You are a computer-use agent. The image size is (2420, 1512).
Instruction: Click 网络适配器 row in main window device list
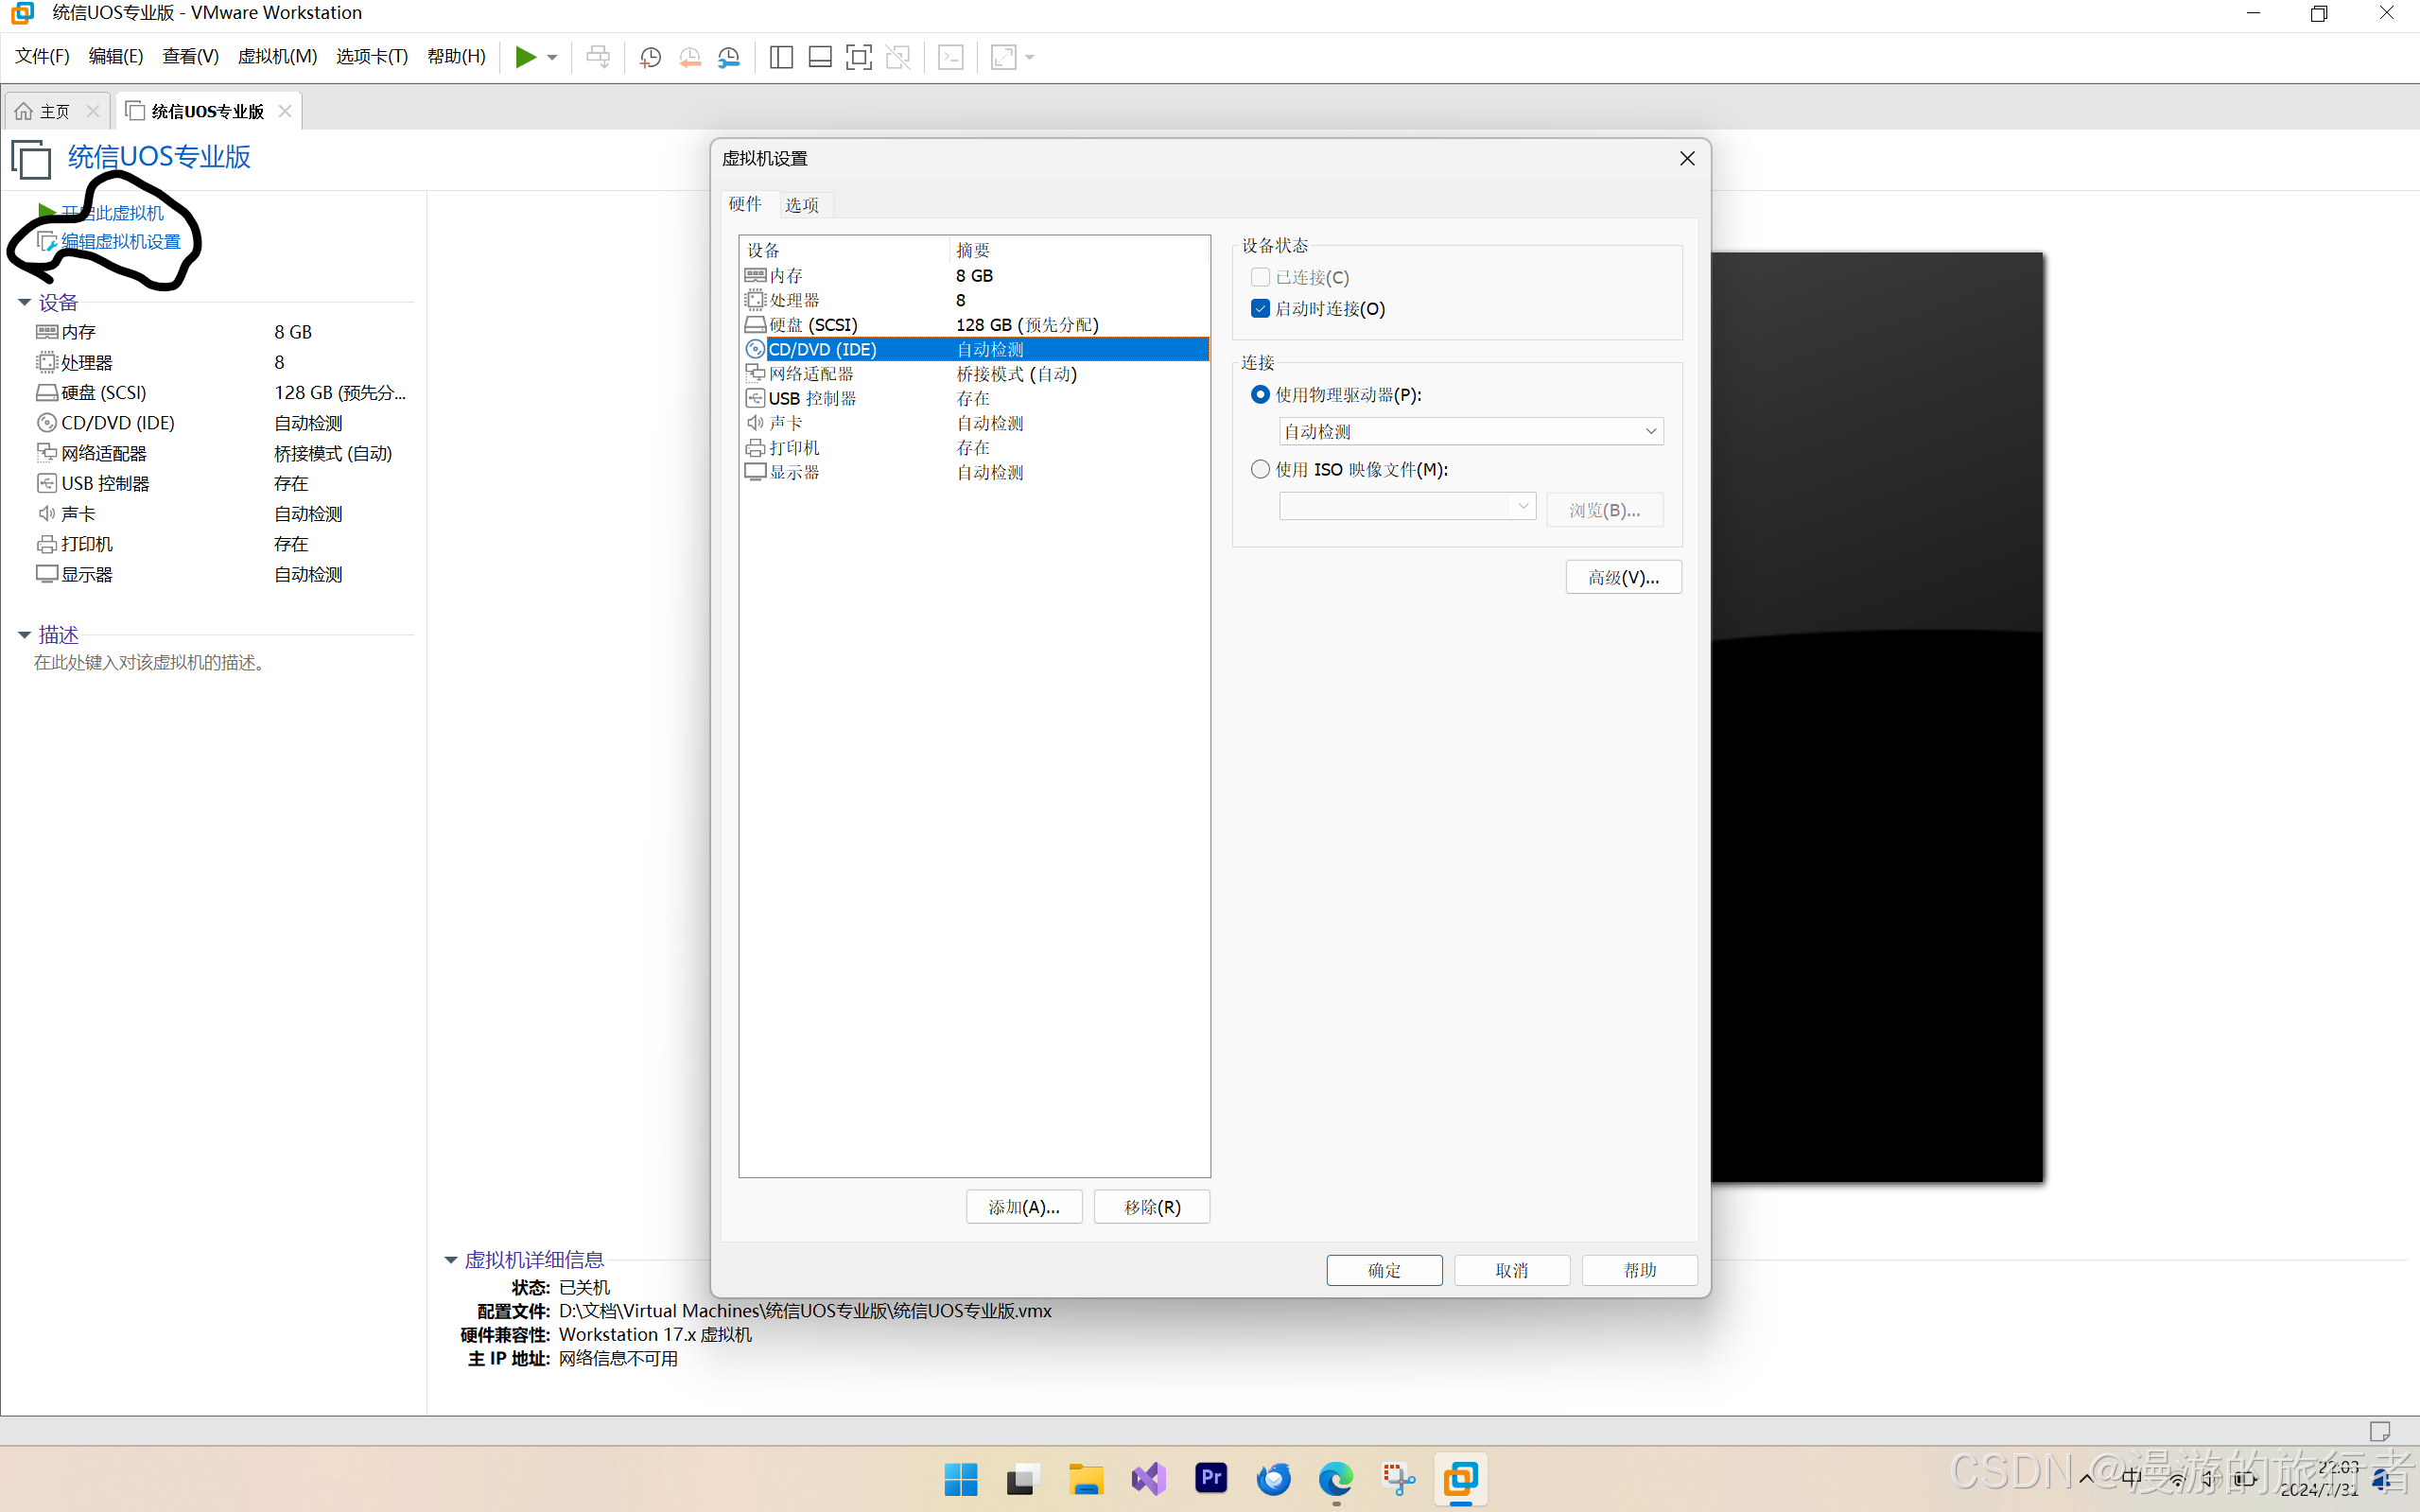point(222,453)
